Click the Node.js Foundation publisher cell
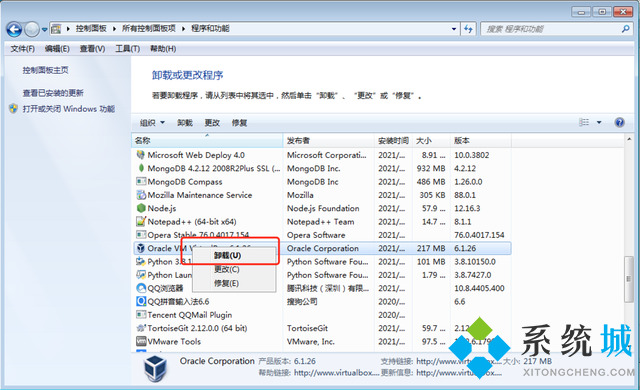The height and width of the screenshot is (390, 640). coord(323,208)
